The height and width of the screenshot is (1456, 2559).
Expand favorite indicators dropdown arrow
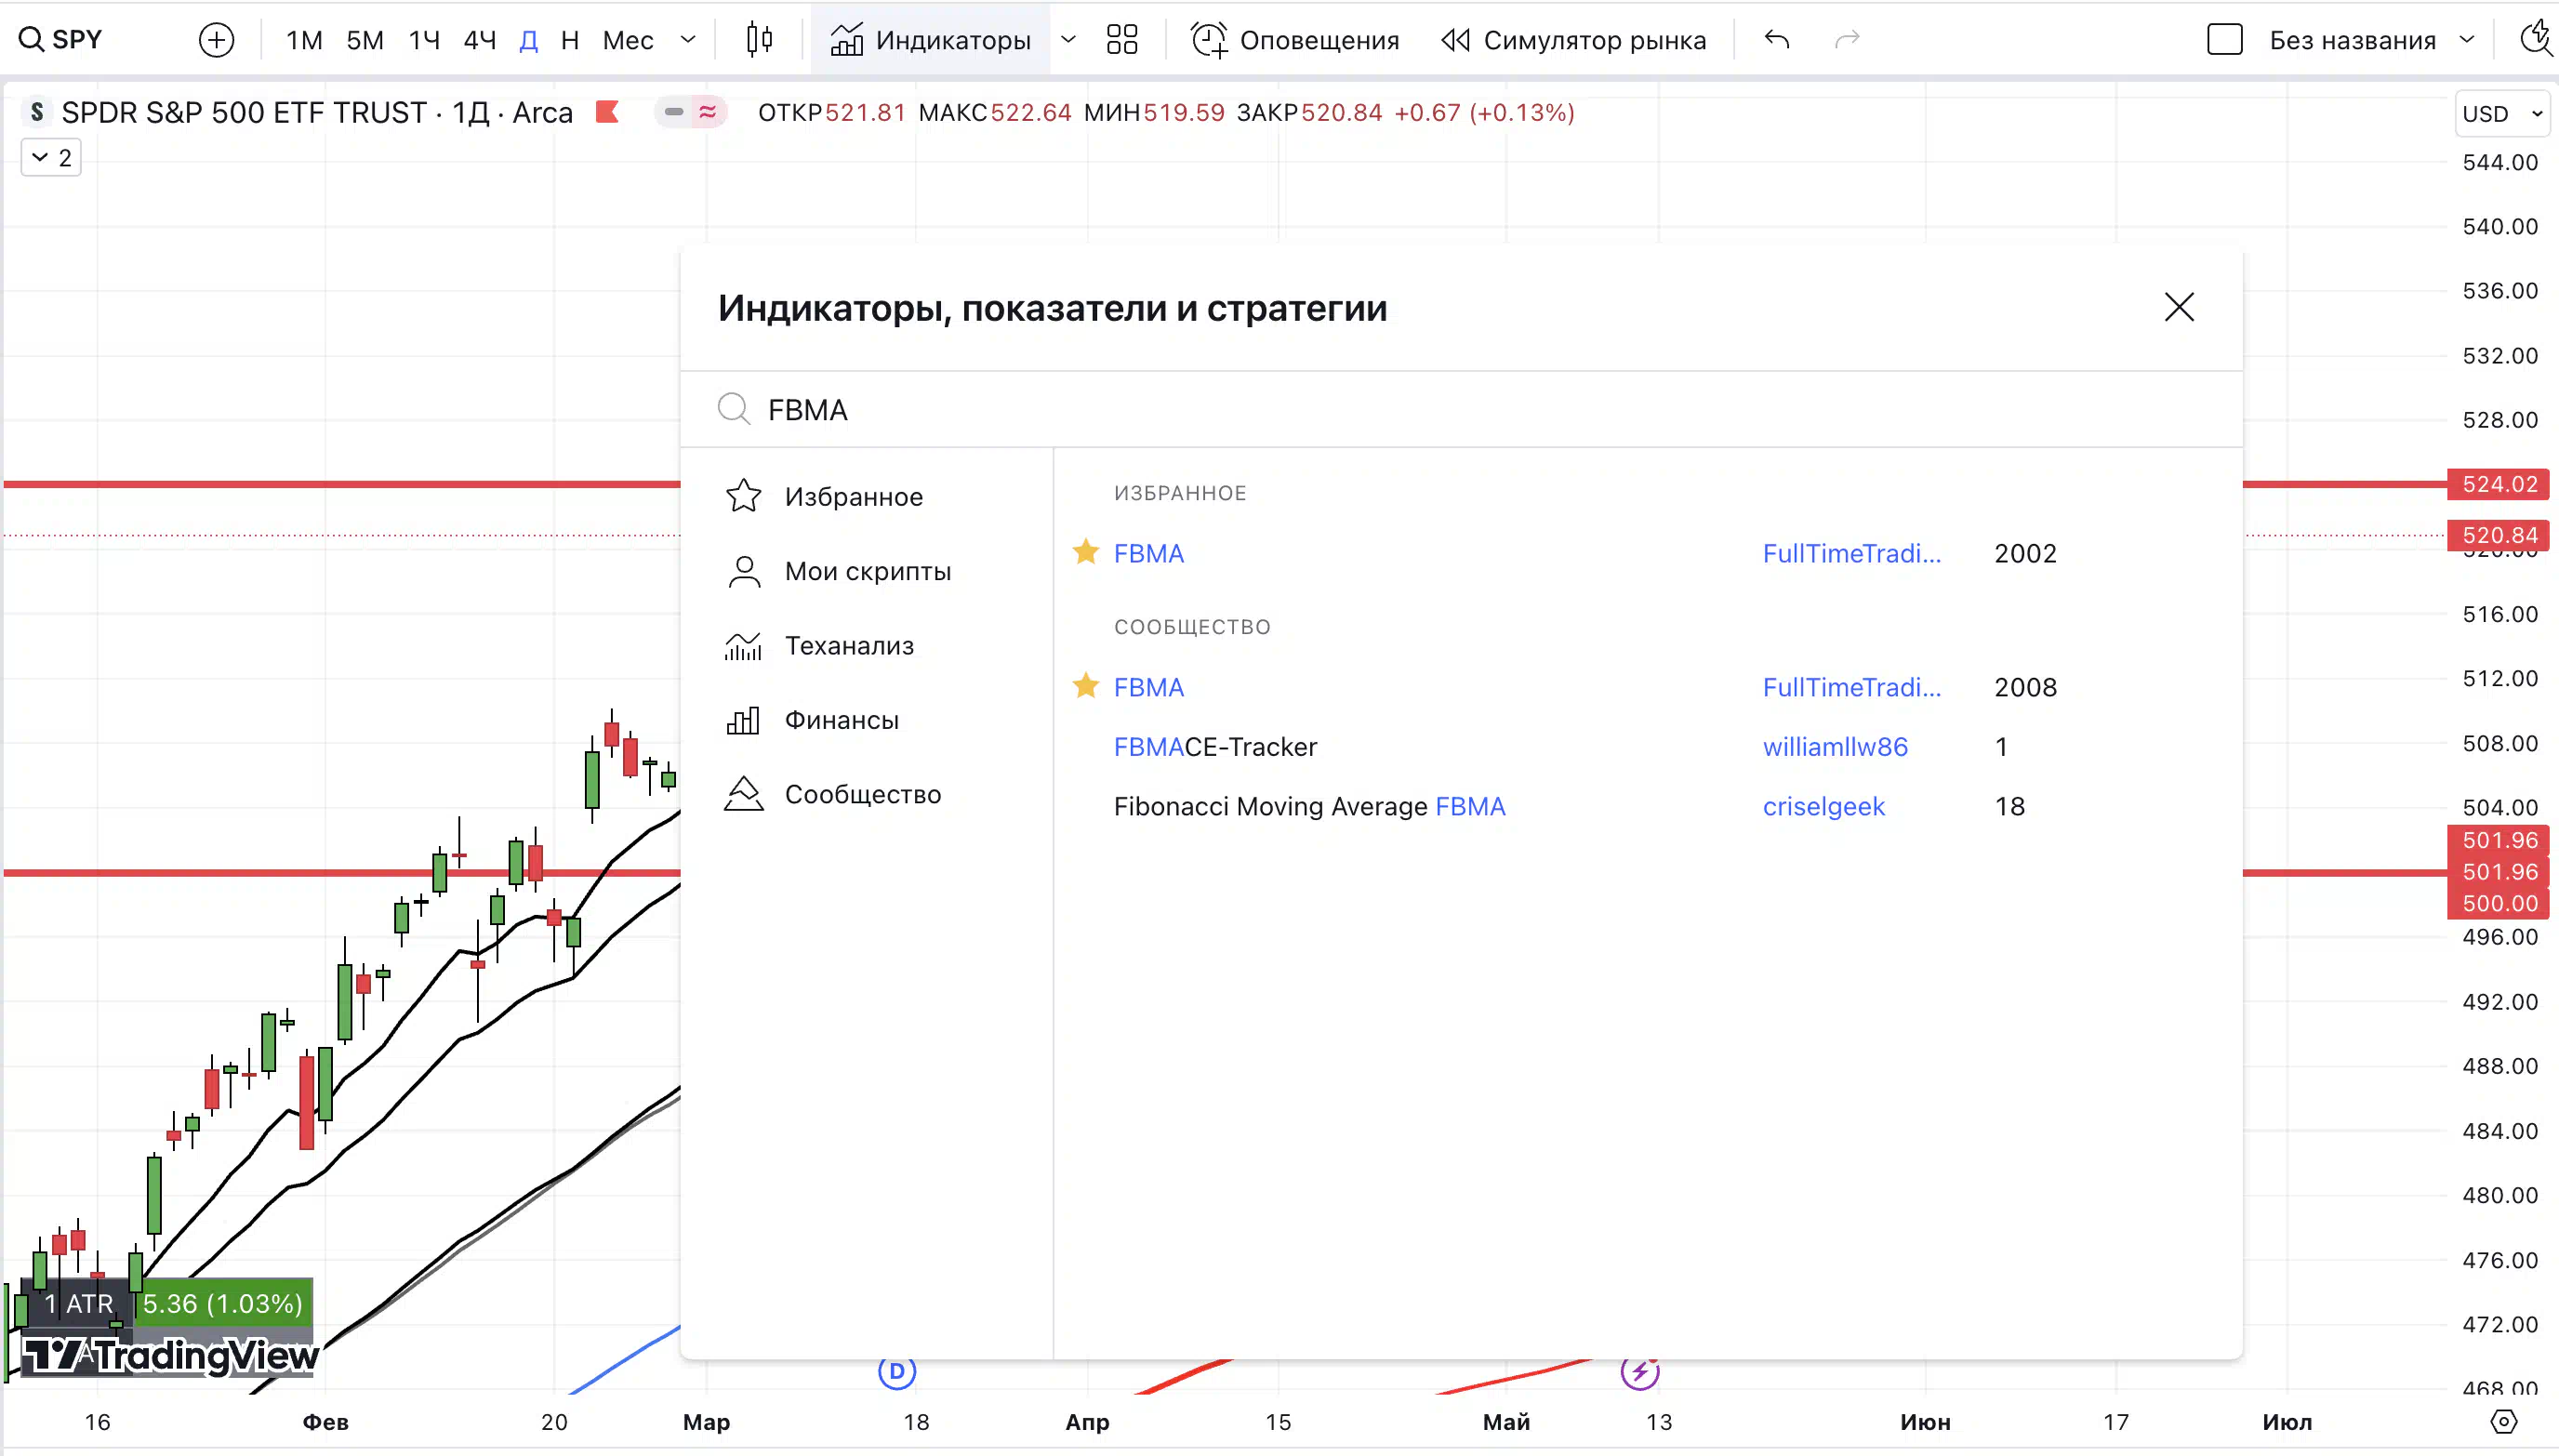[x=1068, y=40]
